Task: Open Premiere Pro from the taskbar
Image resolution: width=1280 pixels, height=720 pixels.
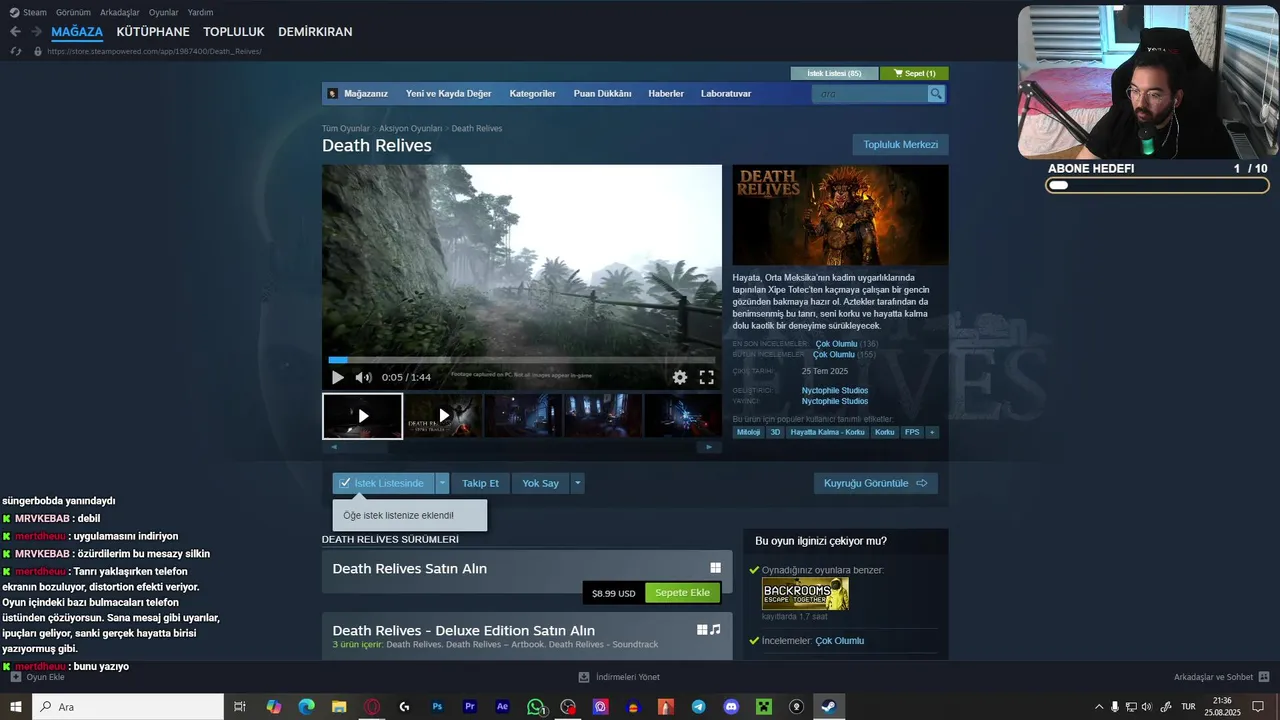Action: point(470,707)
